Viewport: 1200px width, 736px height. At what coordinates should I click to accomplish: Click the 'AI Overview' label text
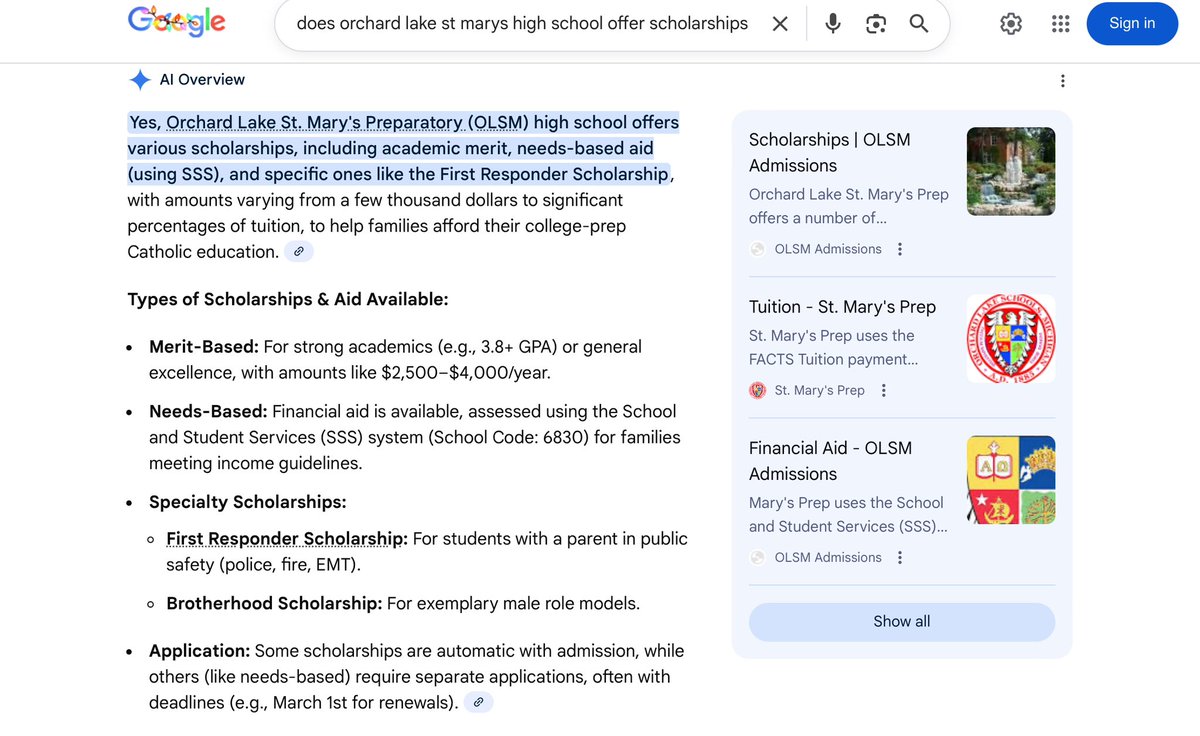click(202, 79)
